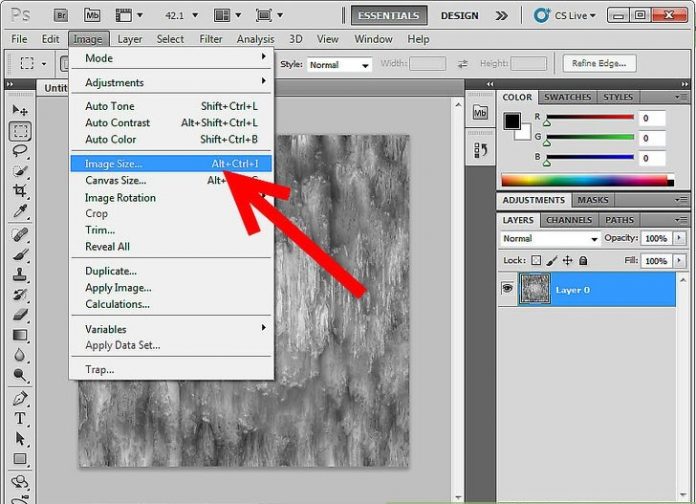The height and width of the screenshot is (504, 696).
Task: Click the Layer 0 thumbnail
Action: (x=534, y=290)
